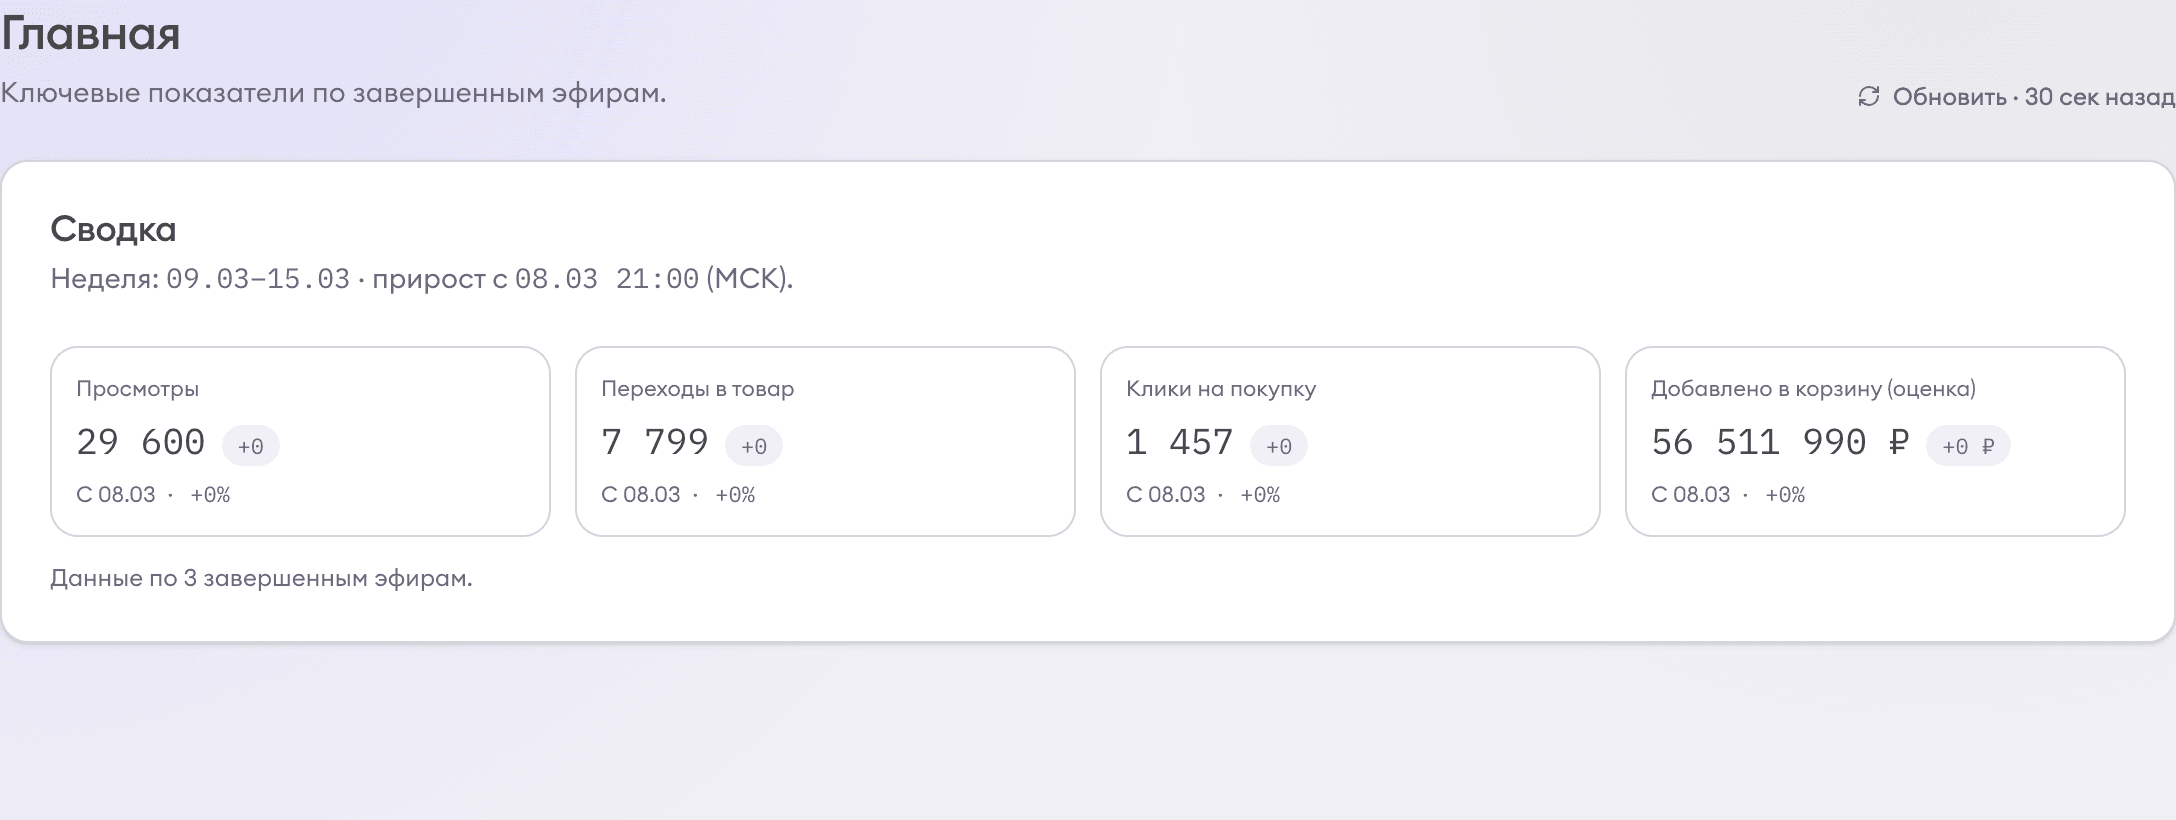The image size is (2176, 820).
Task: Click the +0 ₽ badge in cart card
Action: click(x=1968, y=446)
